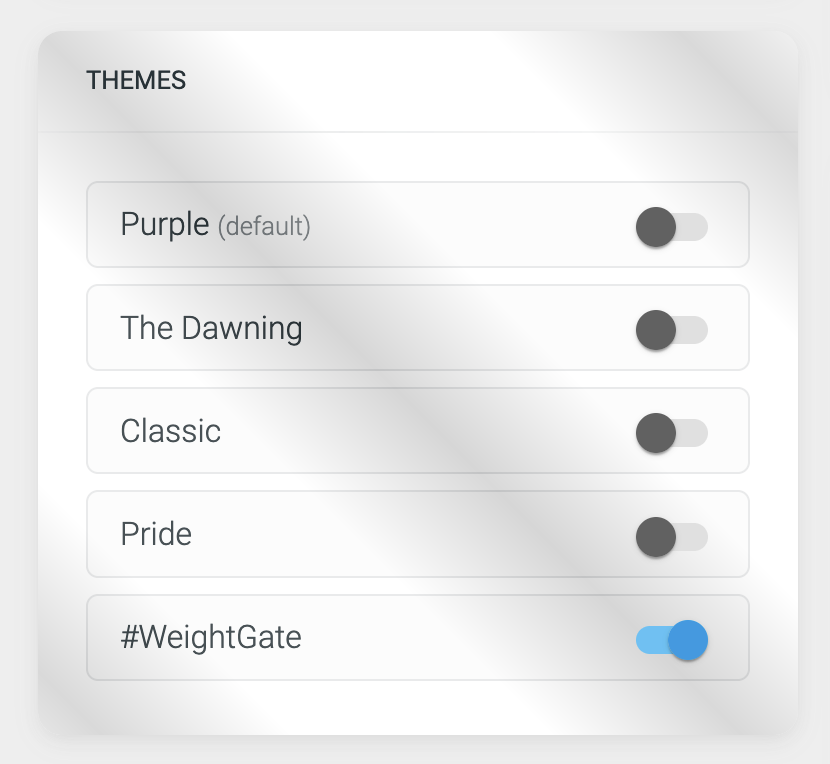Click blank space inside the #WeightGate row
The image size is (830, 764).
click(470, 638)
